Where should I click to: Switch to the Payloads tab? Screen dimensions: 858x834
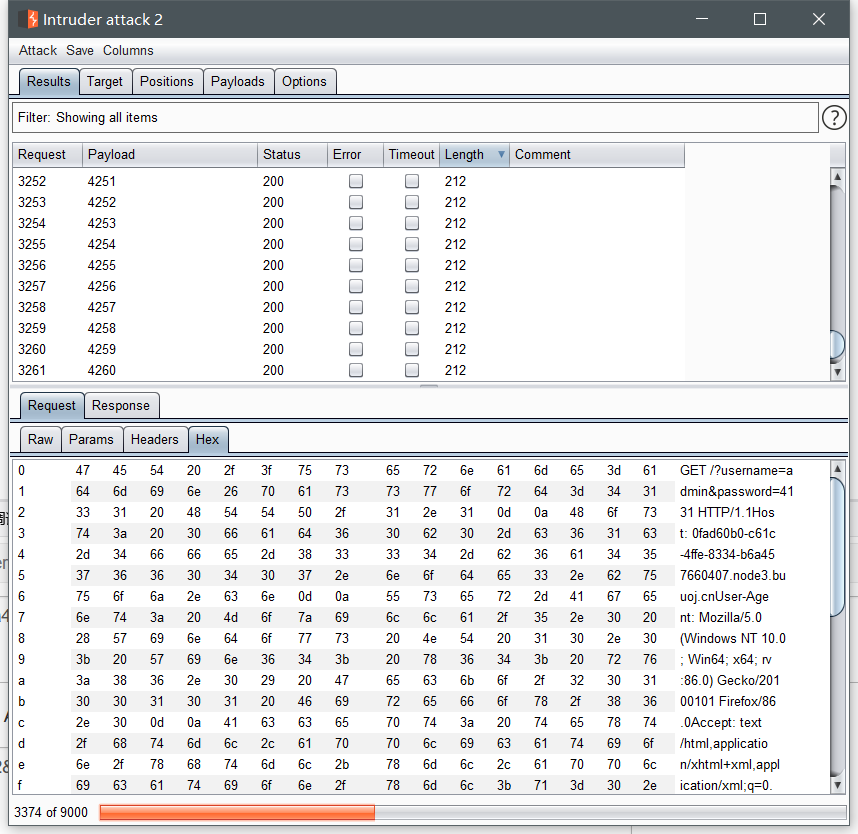click(237, 82)
